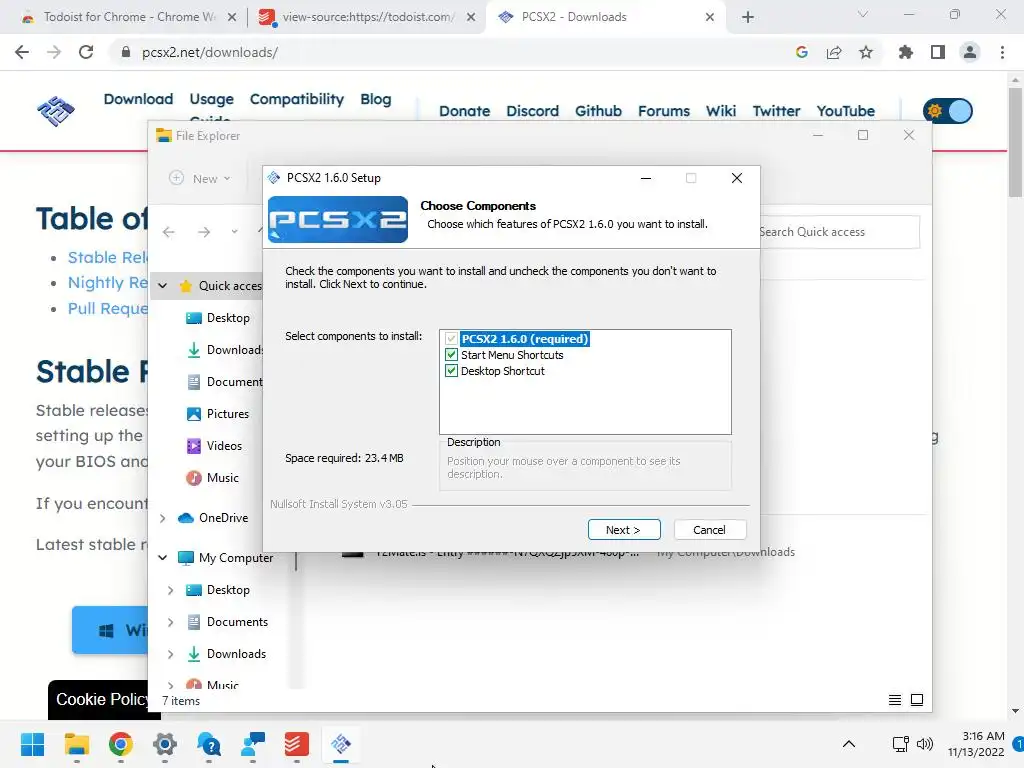Screen dimensions: 1024x768
Task: Switch File Explorer to large icons view
Action: [917, 700]
